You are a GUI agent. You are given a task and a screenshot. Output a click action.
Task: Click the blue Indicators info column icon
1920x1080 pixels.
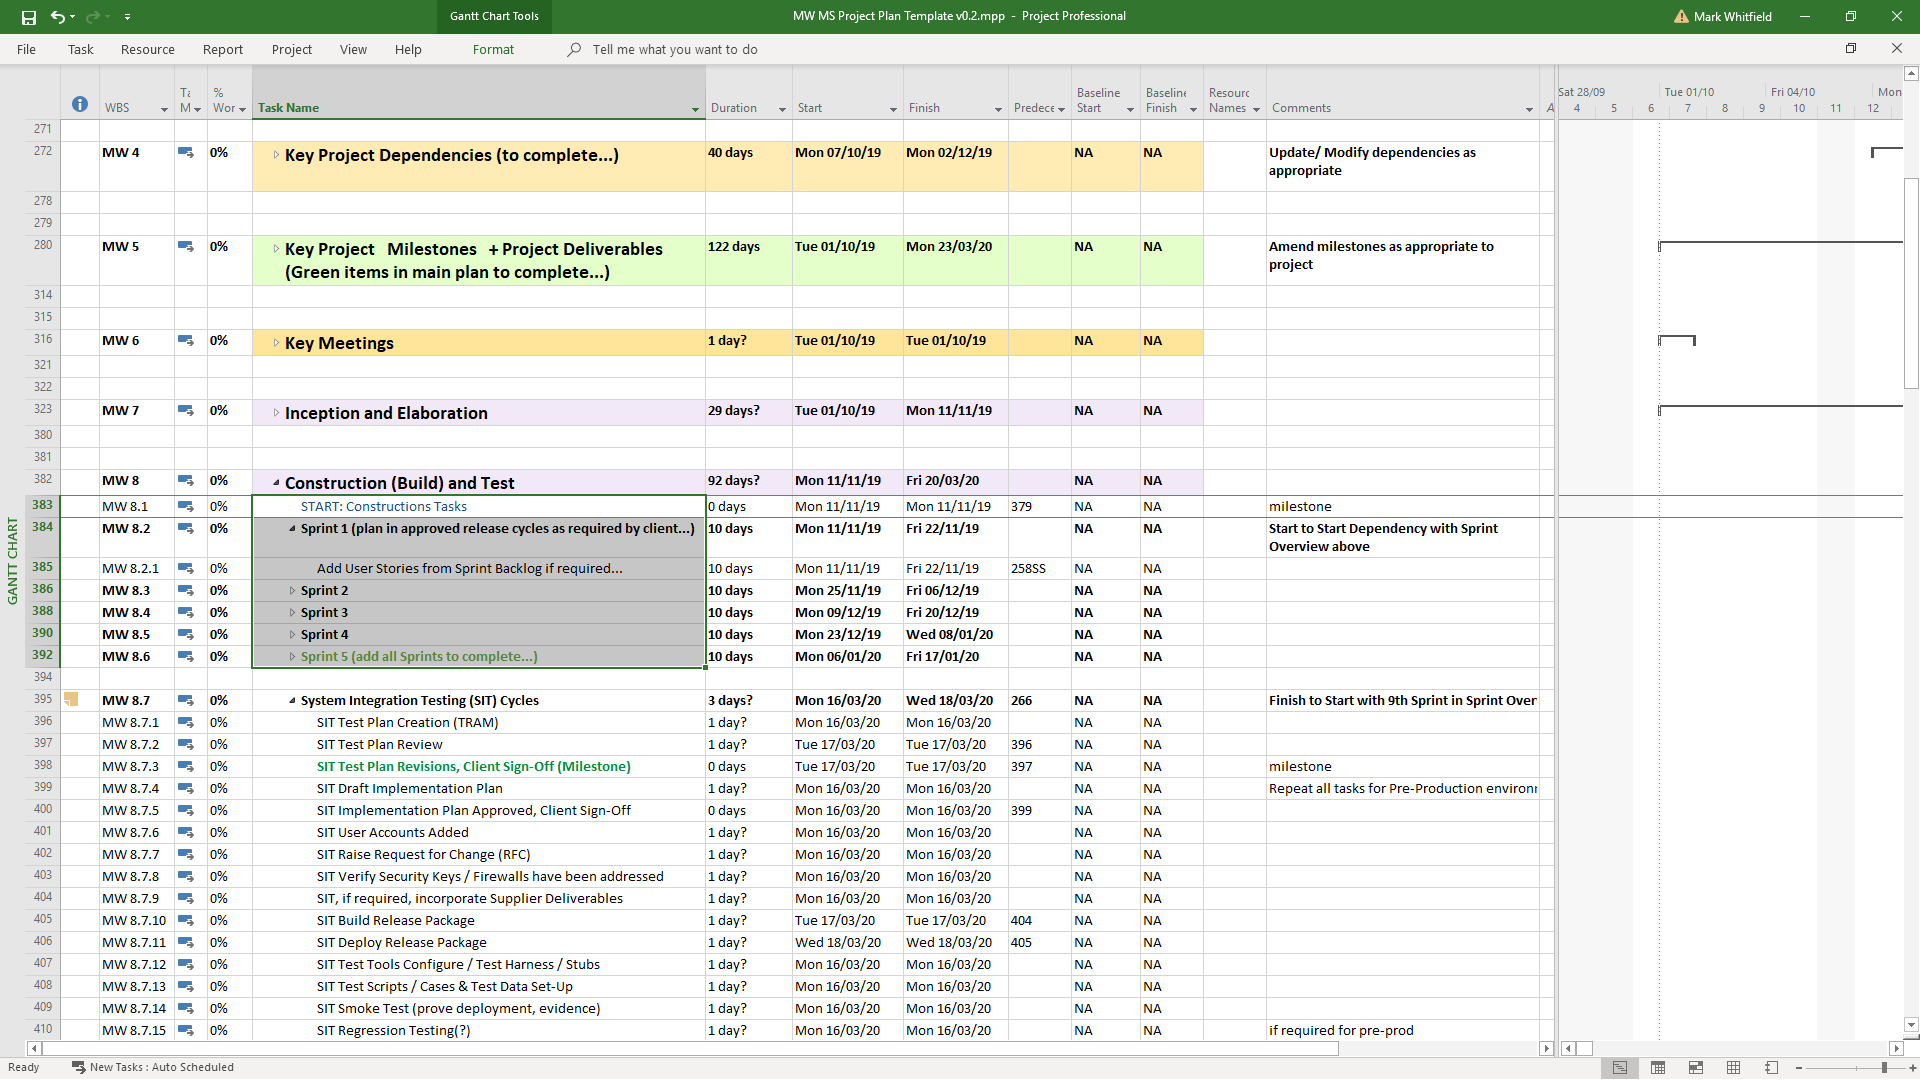coord(80,105)
